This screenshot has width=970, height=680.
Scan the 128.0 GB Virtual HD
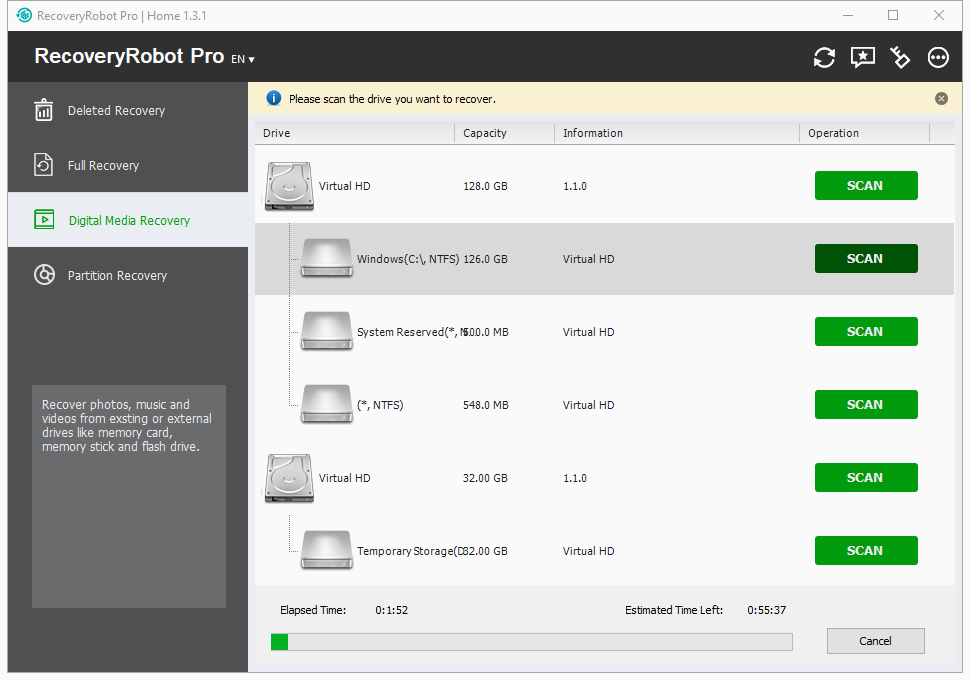point(865,186)
